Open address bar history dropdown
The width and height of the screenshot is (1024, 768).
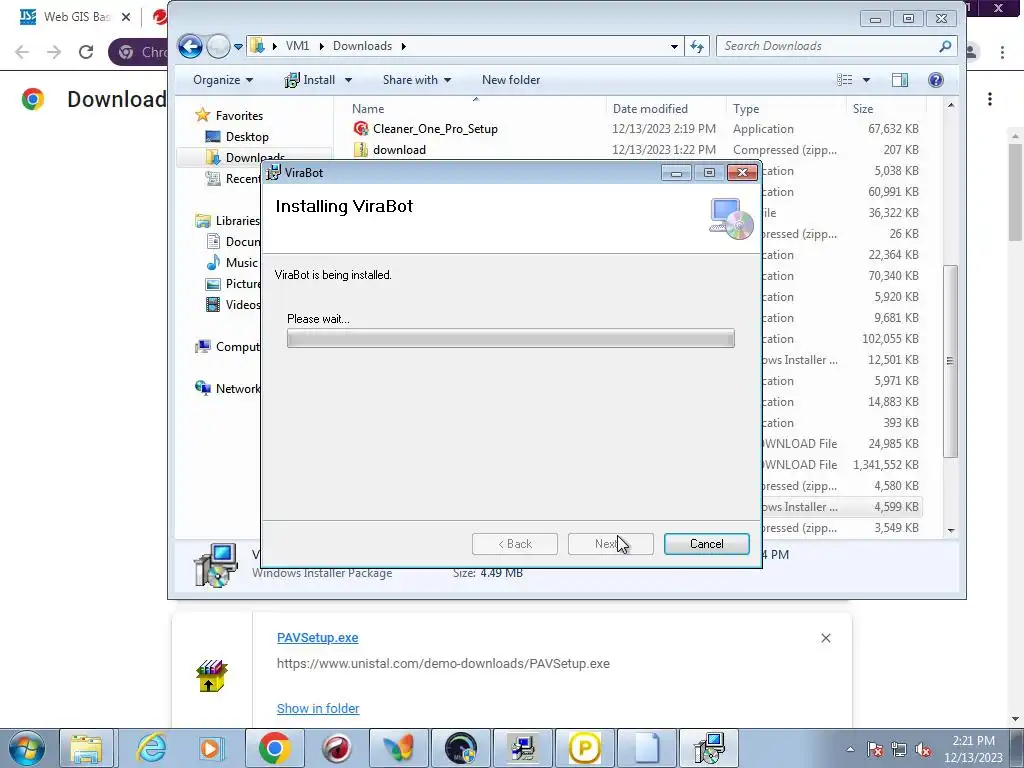point(674,46)
